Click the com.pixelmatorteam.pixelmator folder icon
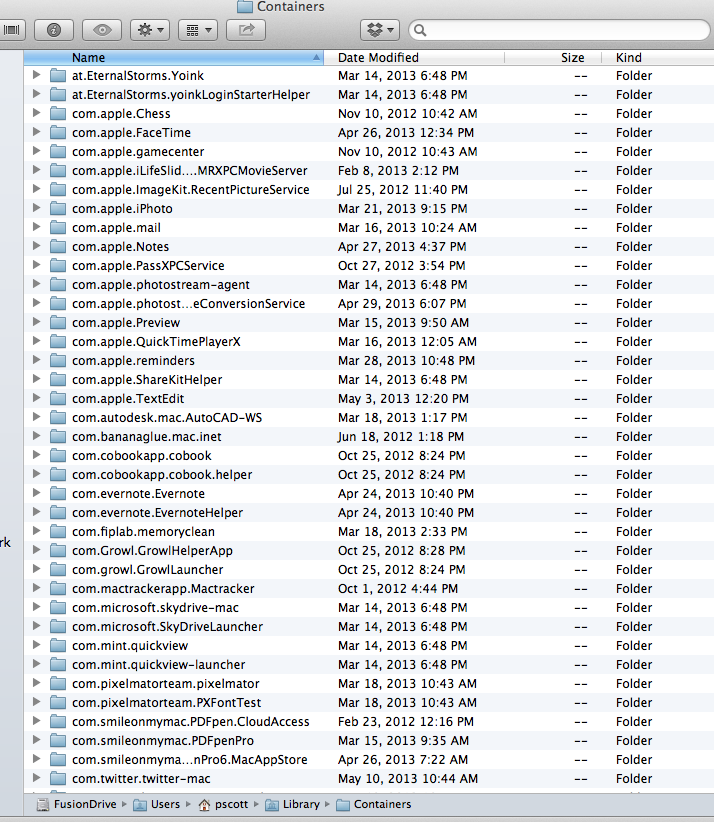 [x=58, y=684]
